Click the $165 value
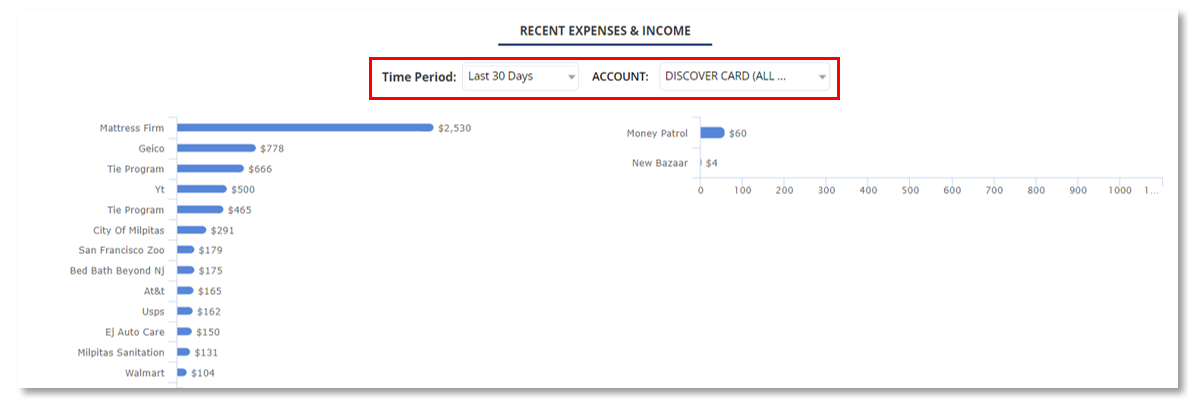The height and width of the screenshot is (399, 1188). 210,291
